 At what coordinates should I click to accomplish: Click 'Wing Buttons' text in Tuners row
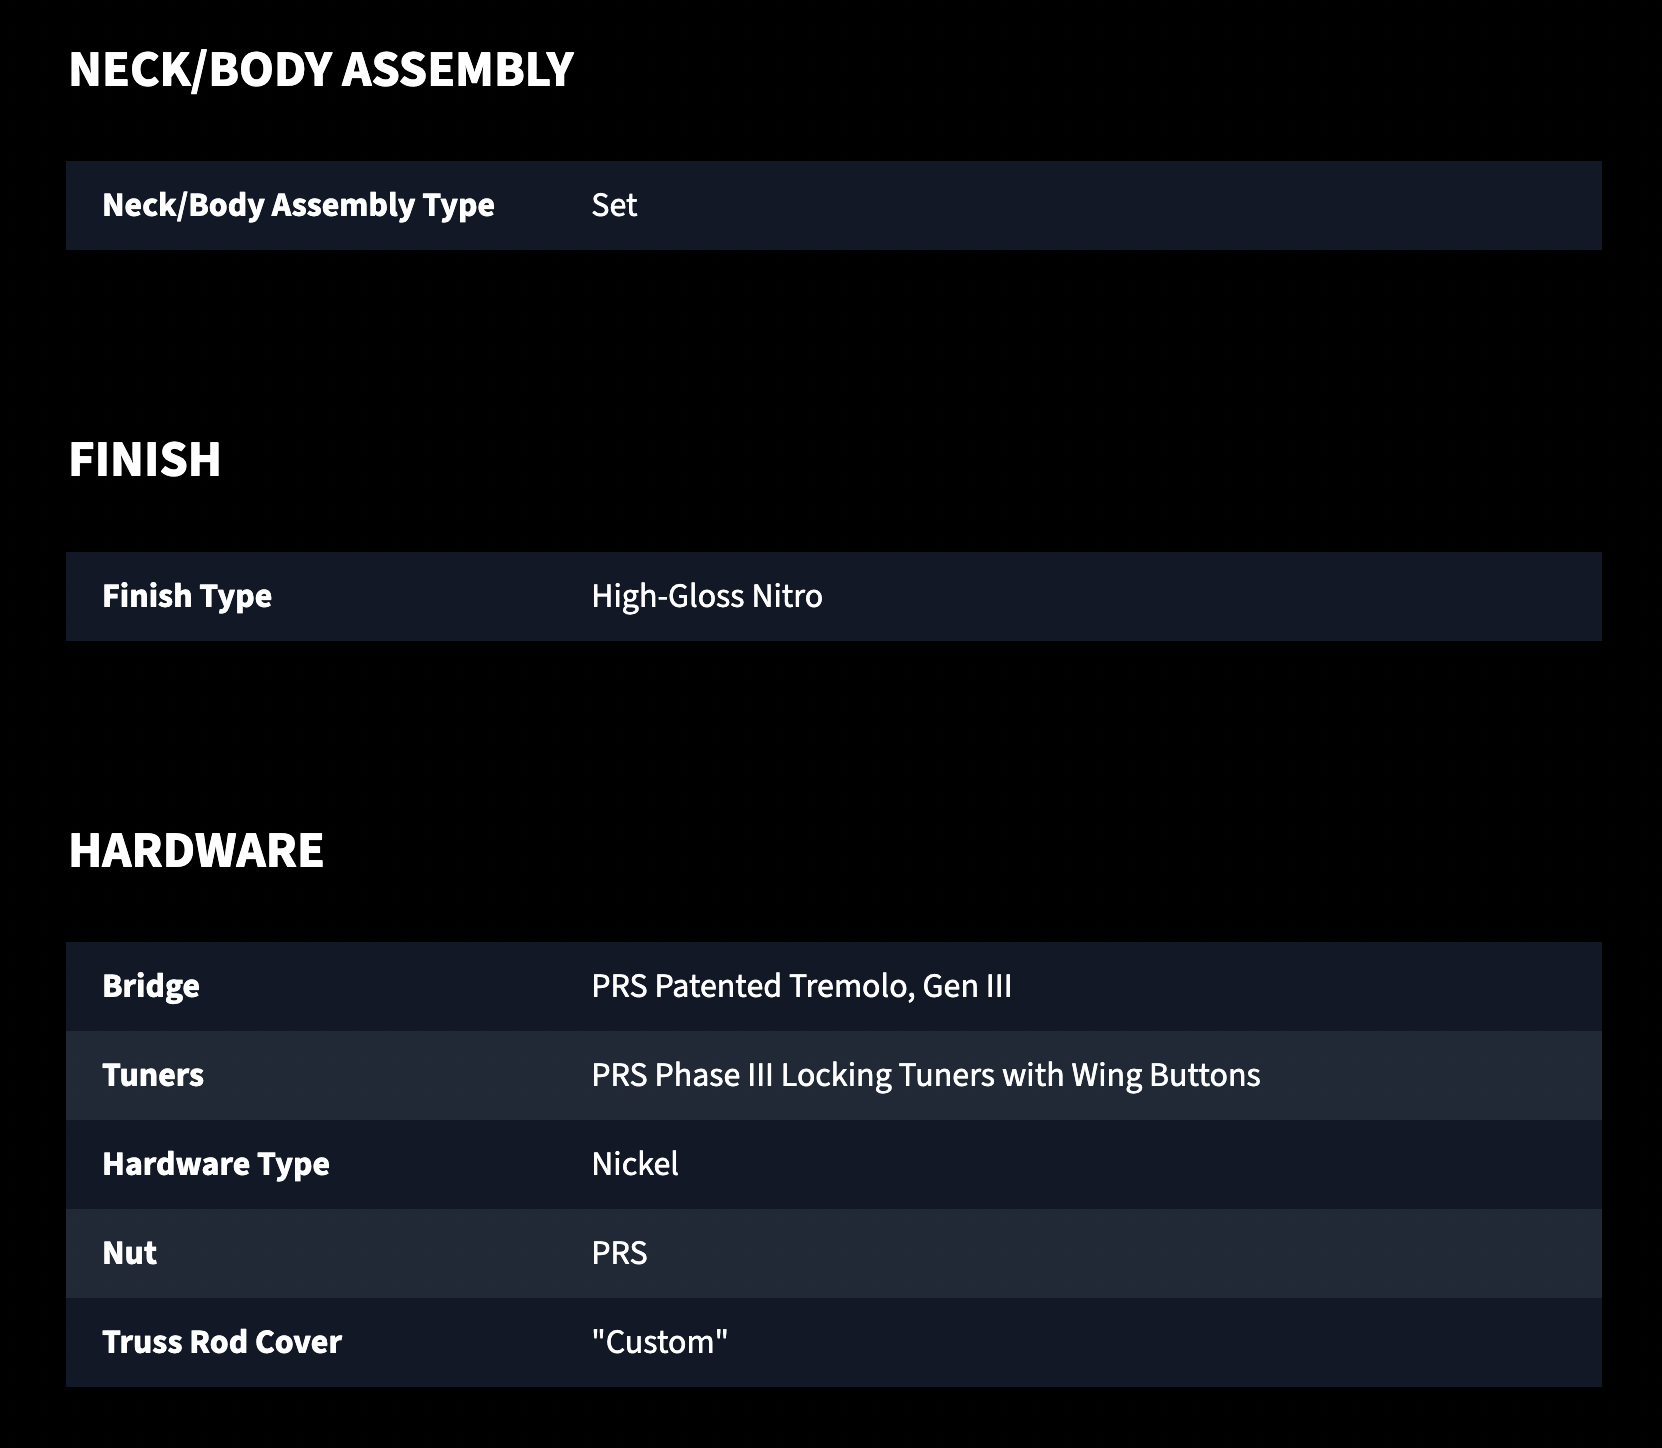1166,1075
